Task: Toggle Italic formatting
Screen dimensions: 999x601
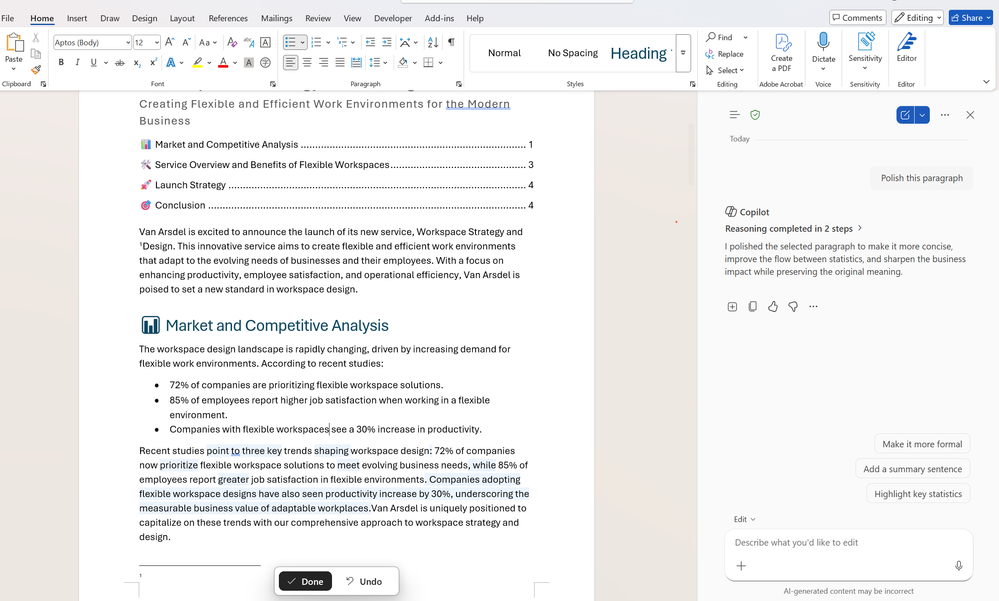Action: click(x=77, y=62)
